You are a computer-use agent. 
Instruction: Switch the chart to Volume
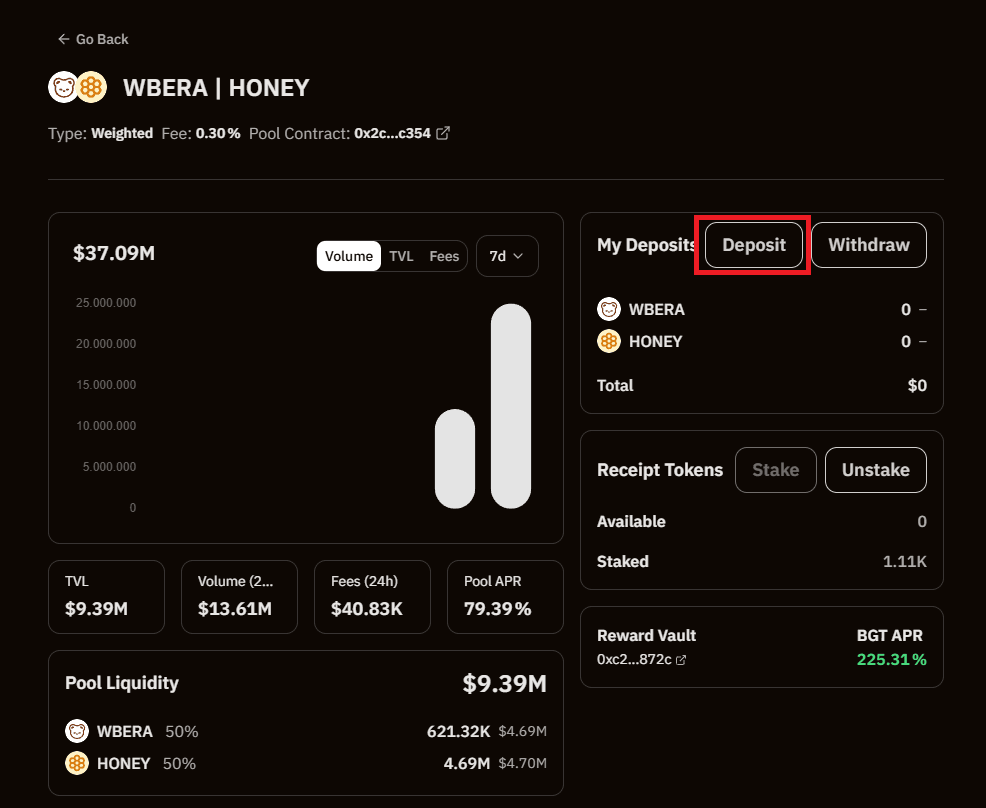(x=349, y=256)
